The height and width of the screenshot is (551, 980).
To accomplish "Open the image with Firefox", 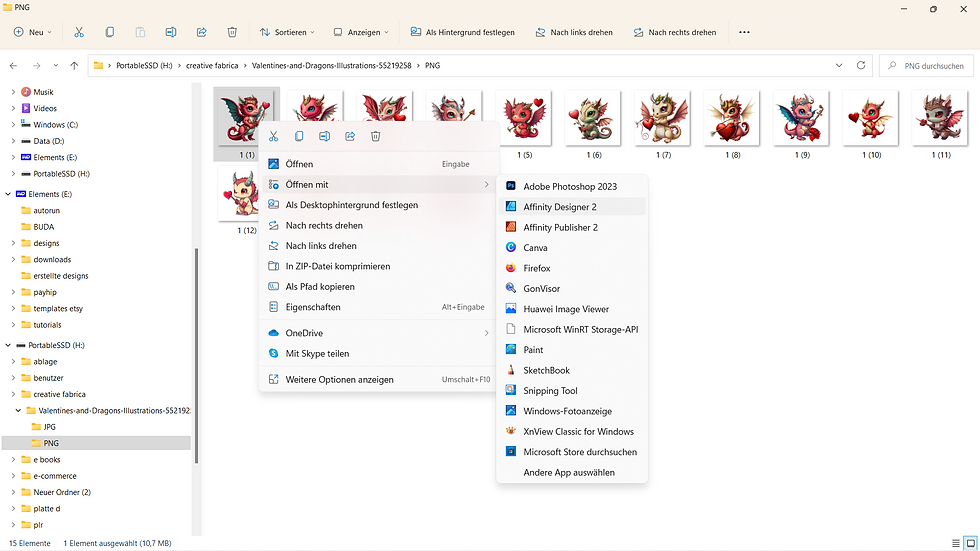I will (x=572, y=268).
